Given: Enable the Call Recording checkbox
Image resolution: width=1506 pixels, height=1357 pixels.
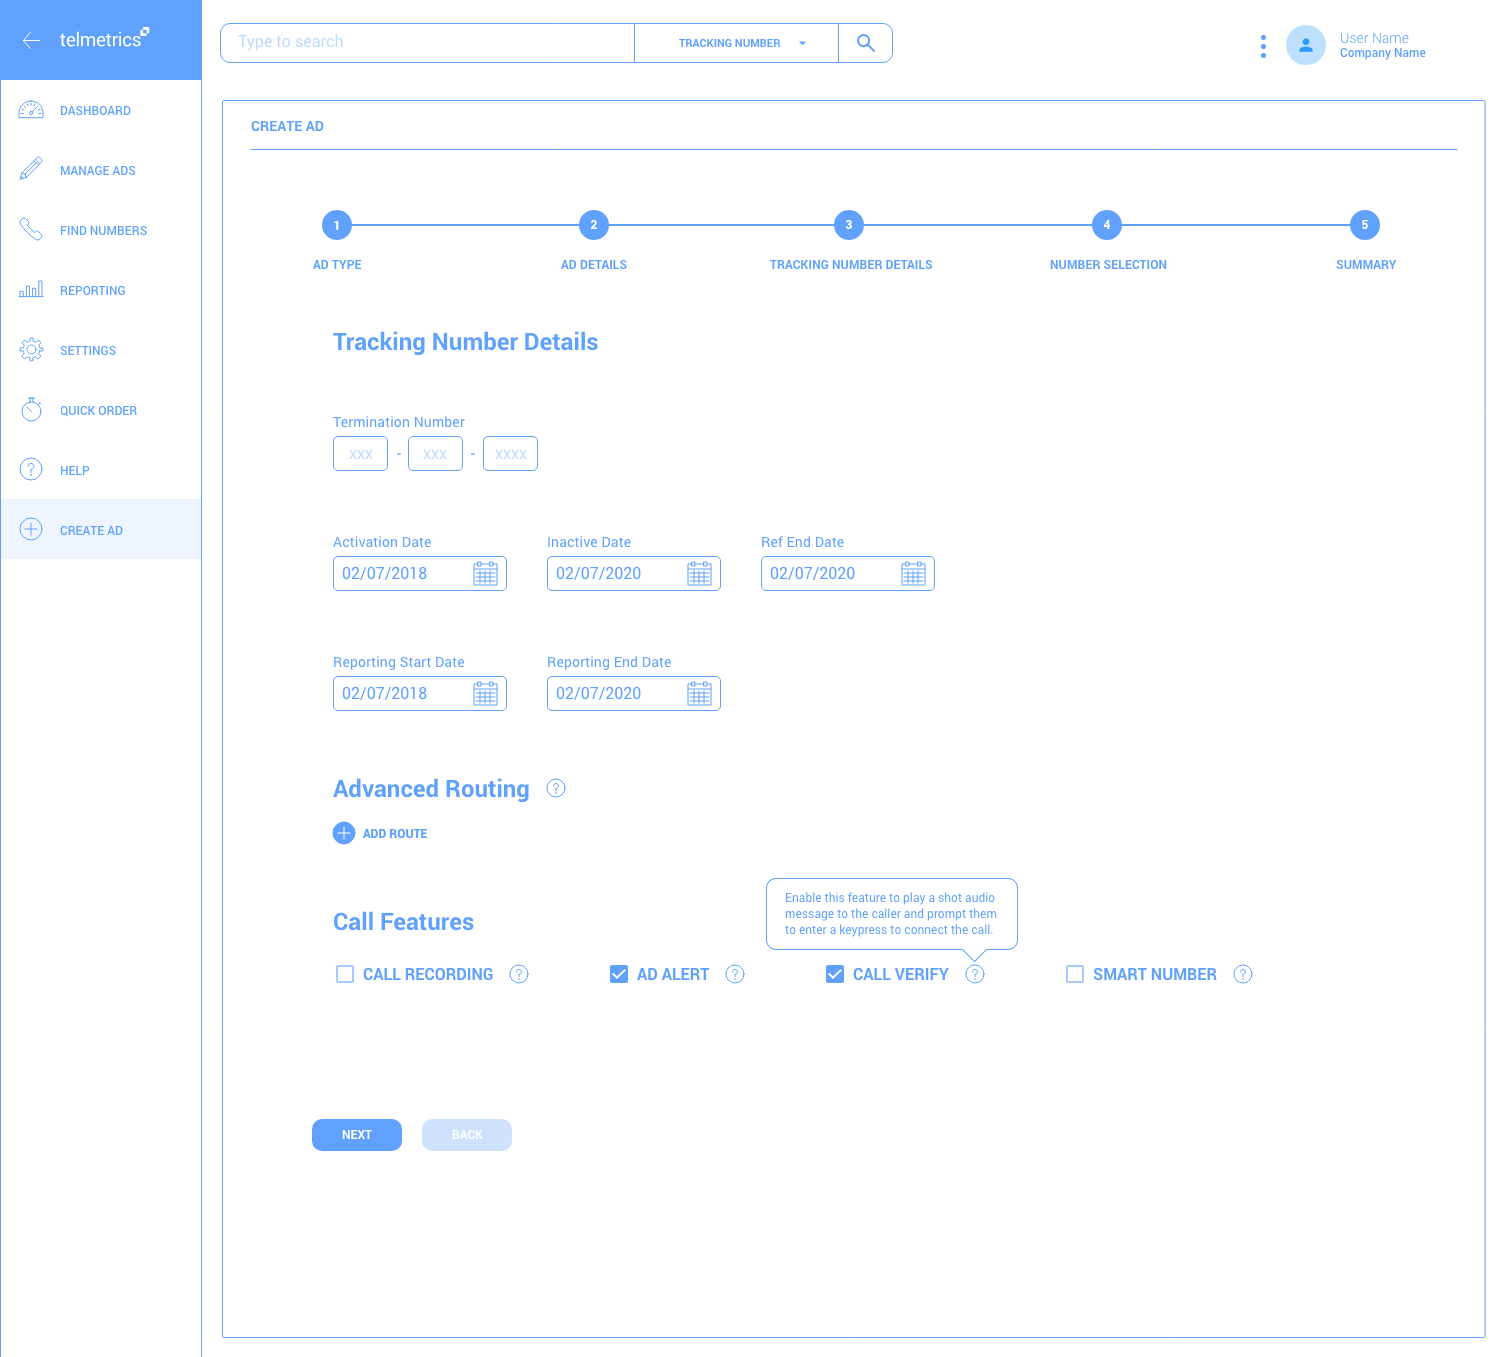Looking at the screenshot, I should pyautogui.click(x=345, y=974).
